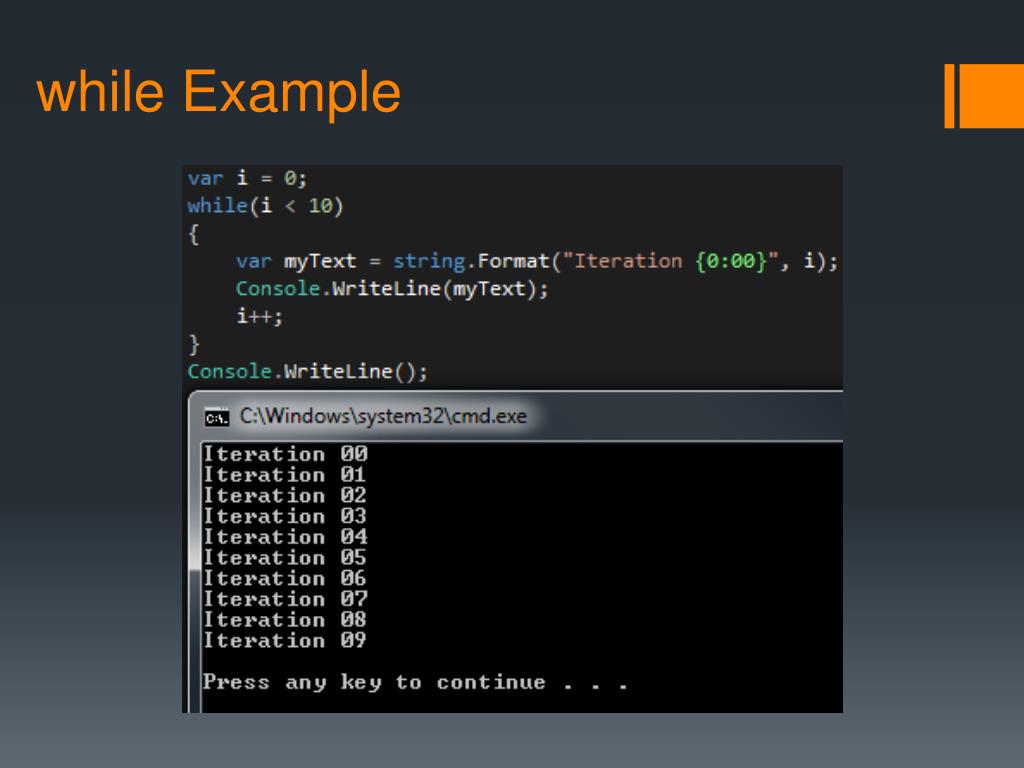Click the string.Format code line
Viewport: 1024px width, 768px height.
537,261
